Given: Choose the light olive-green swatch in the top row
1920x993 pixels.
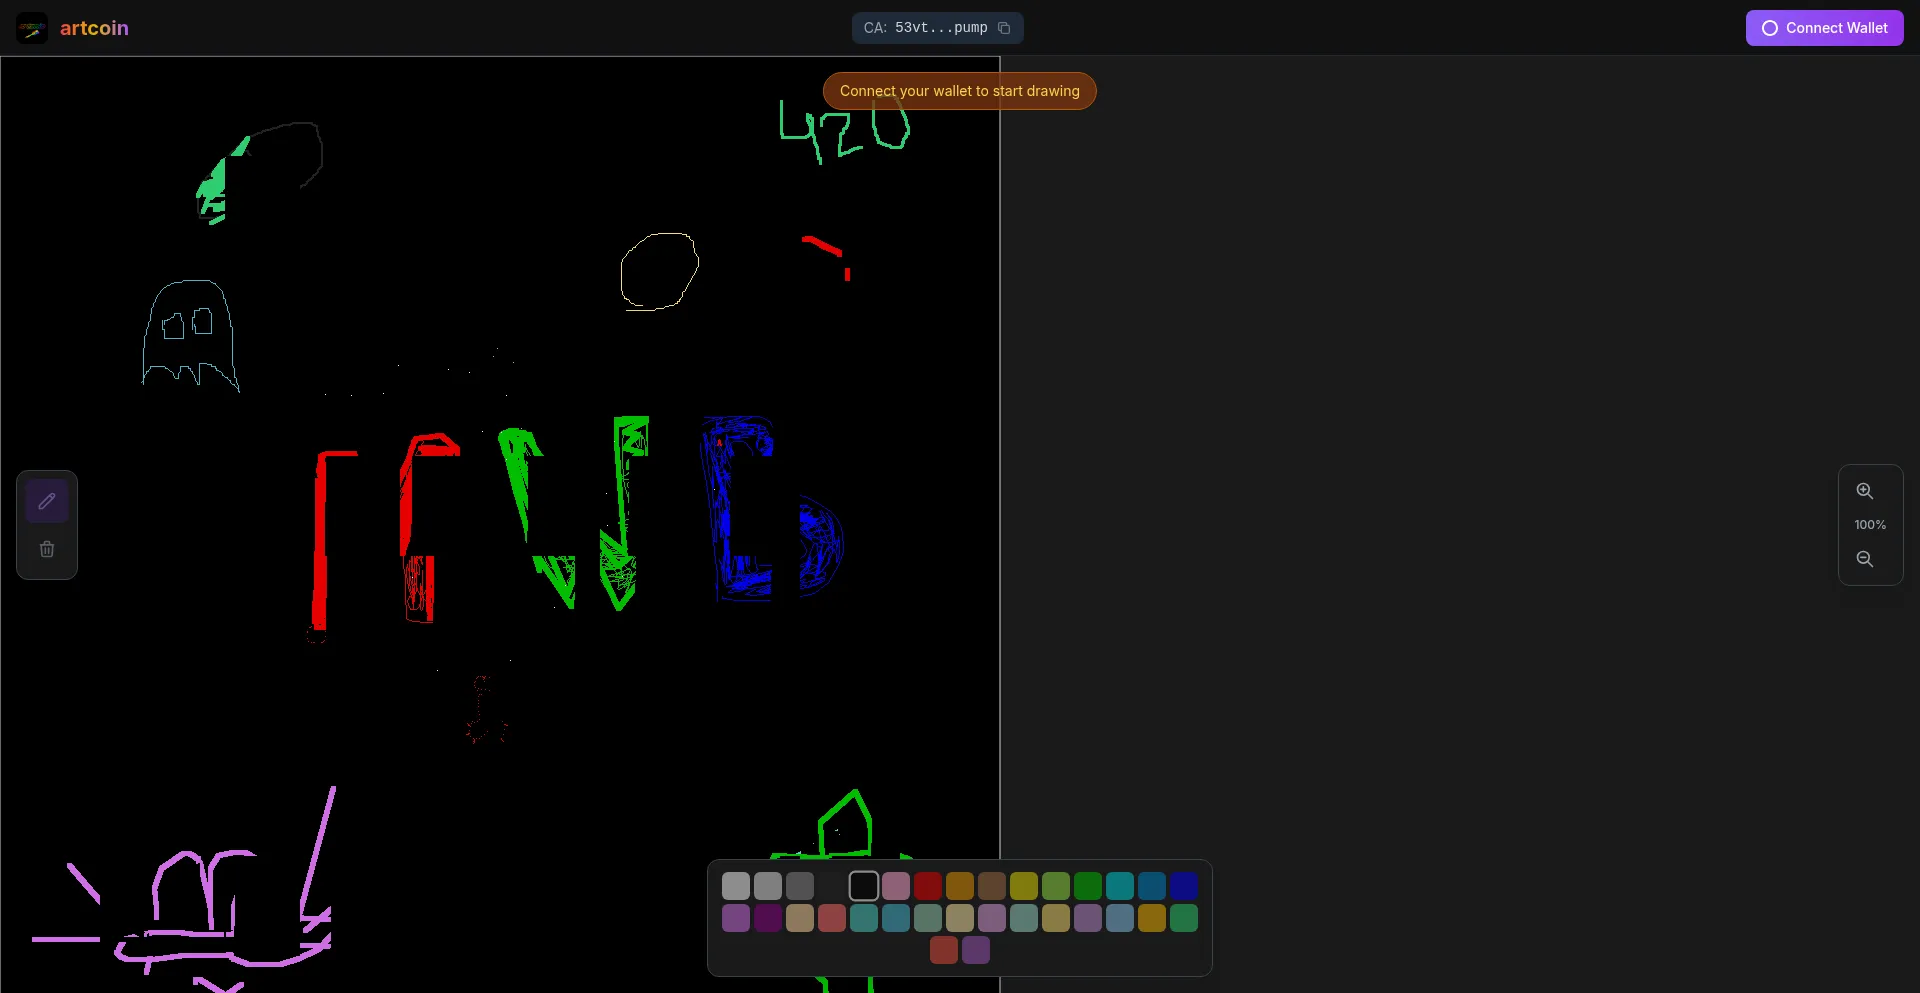Looking at the screenshot, I should point(1056,886).
